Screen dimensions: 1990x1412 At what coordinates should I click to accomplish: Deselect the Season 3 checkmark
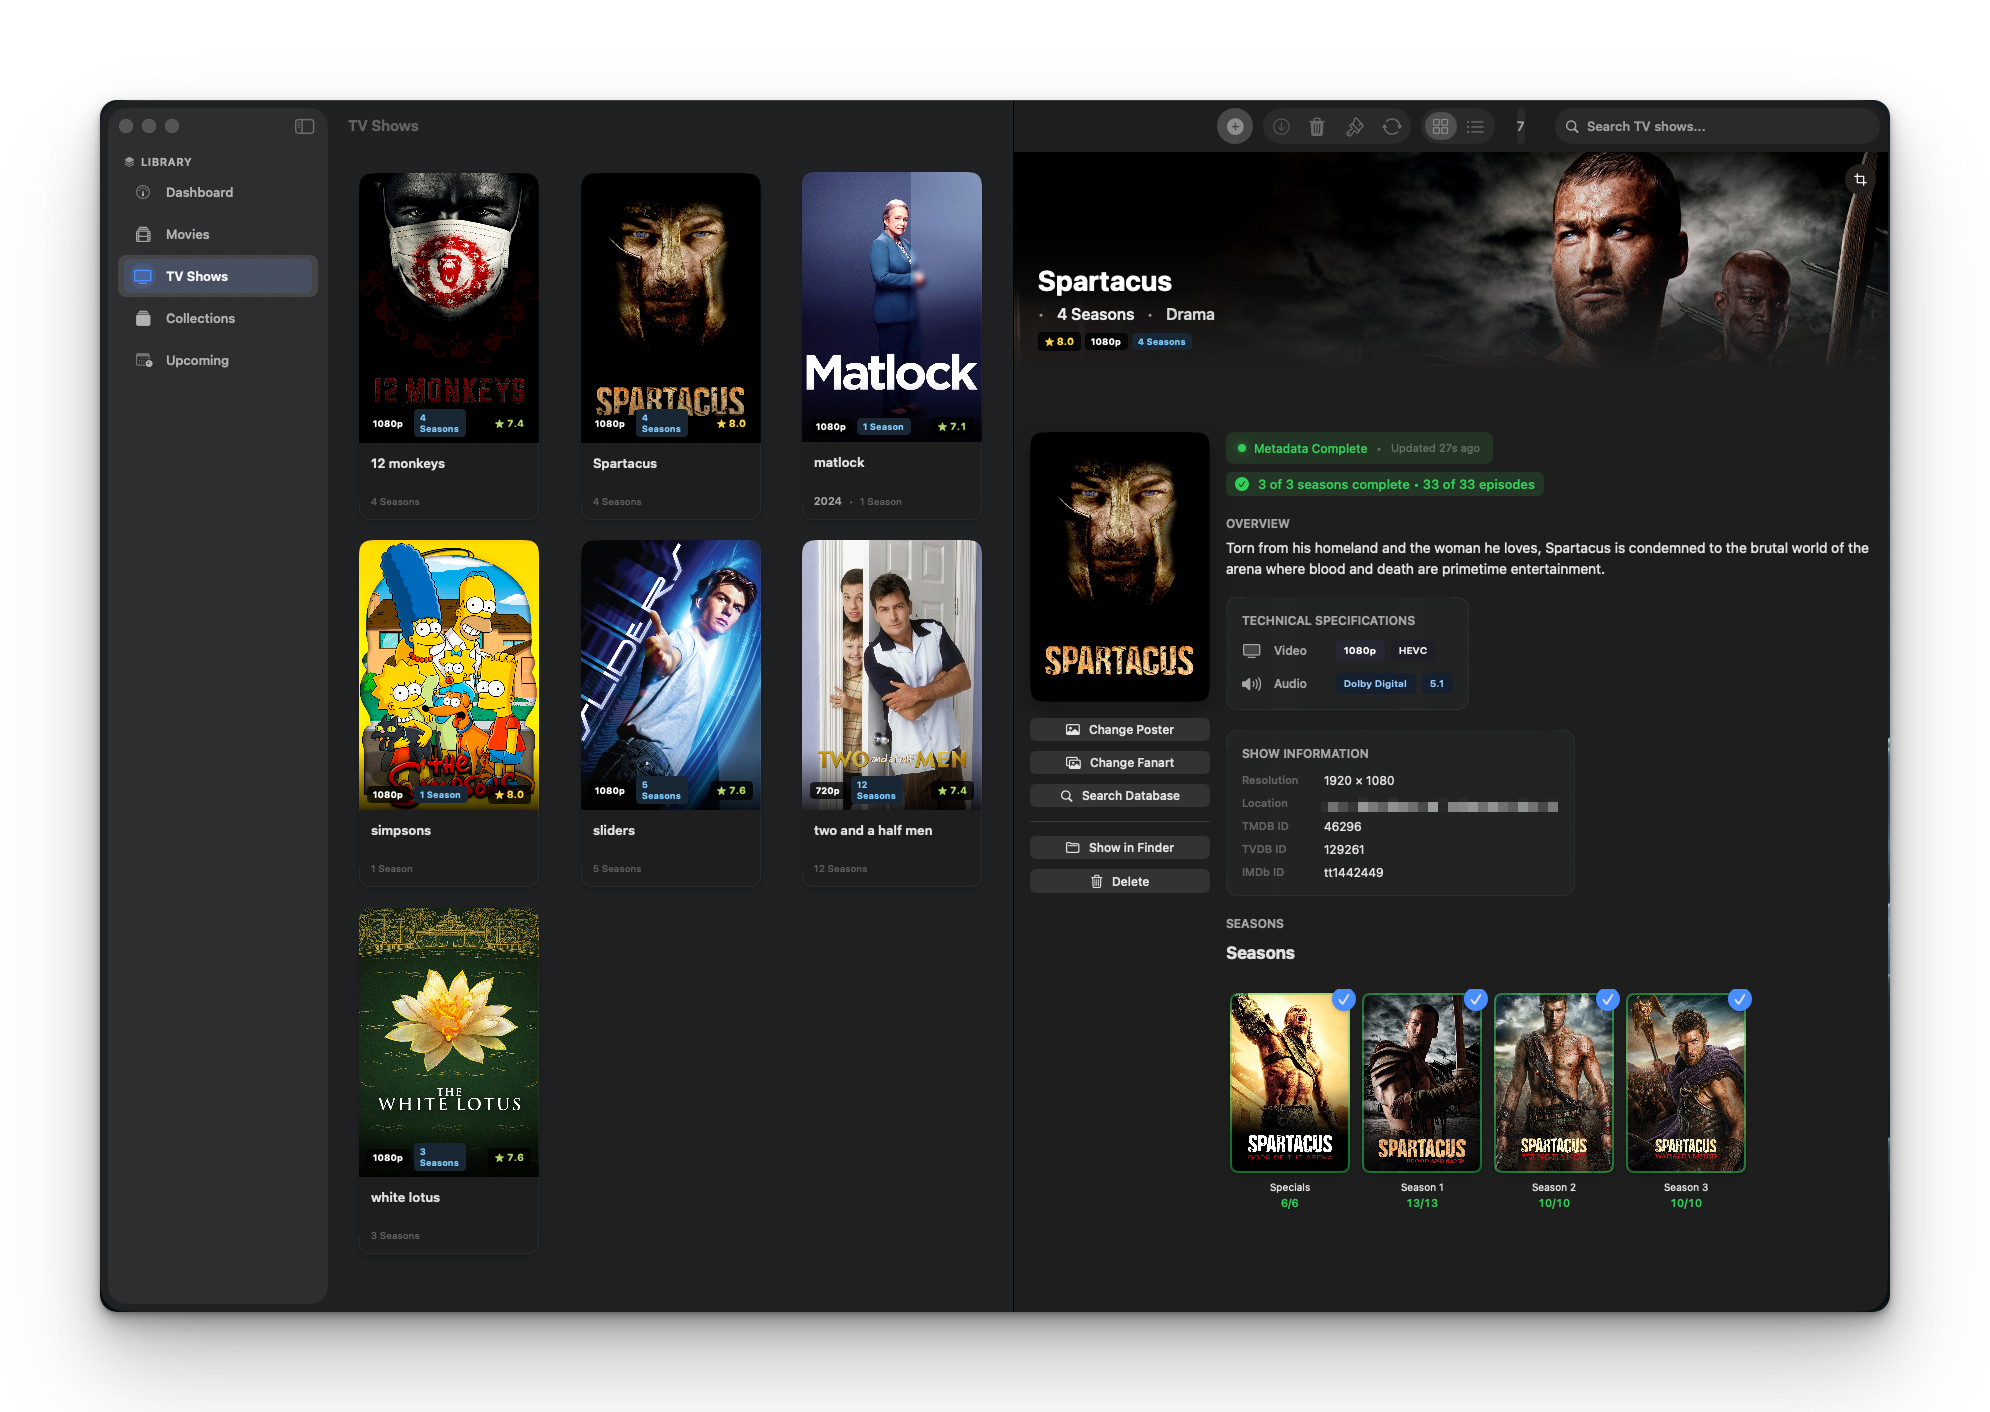(x=1740, y=1000)
